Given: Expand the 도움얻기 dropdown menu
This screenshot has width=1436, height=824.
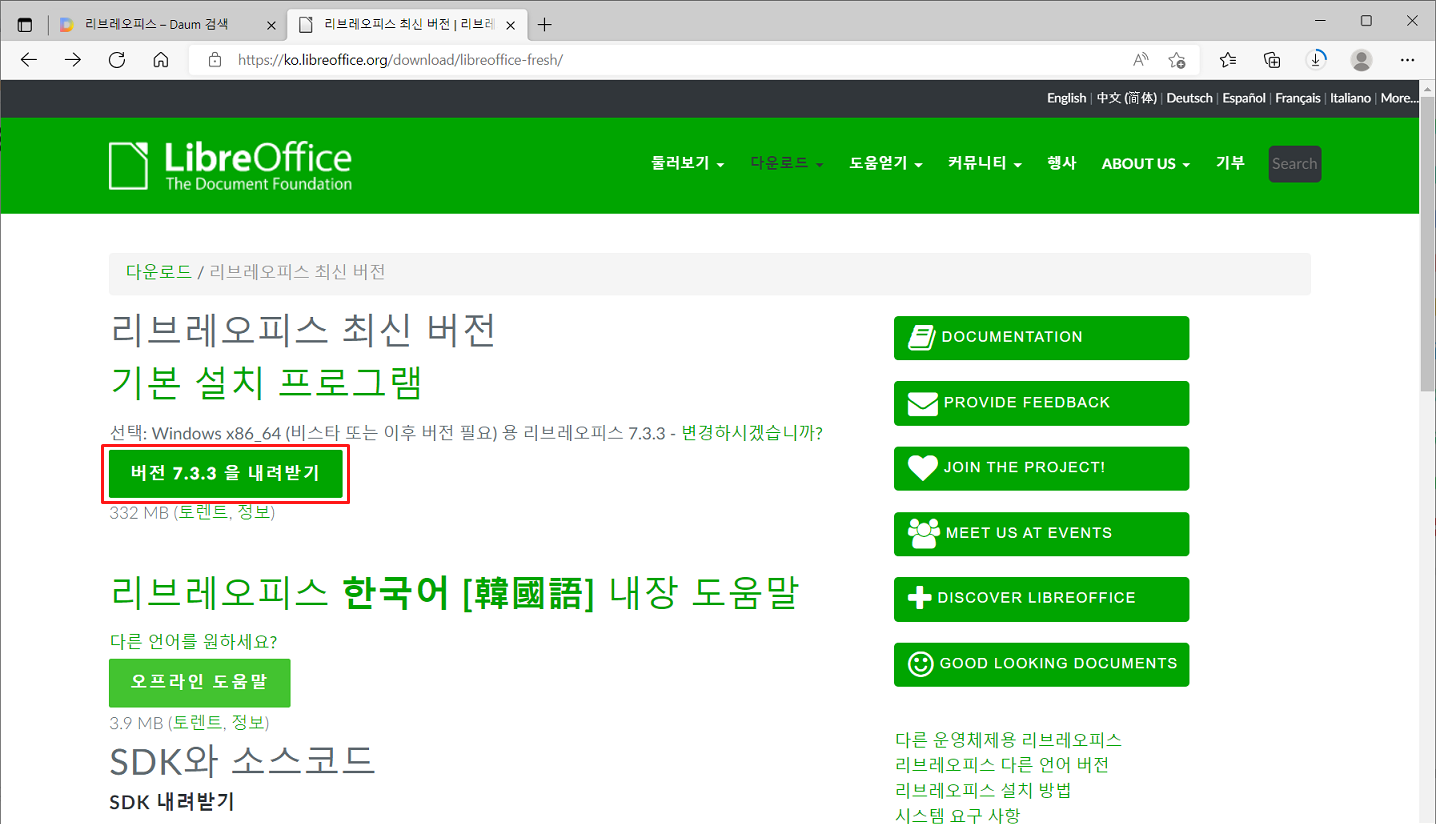Looking at the screenshot, I should click(886, 164).
